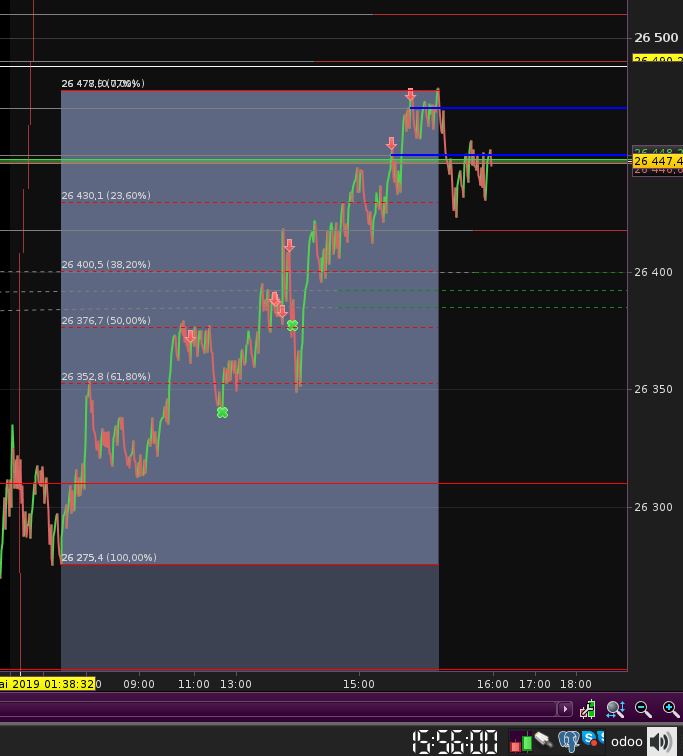Open the PostgreSQL elephant tray icon
This screenshot has width=683, height=756.
569,741
